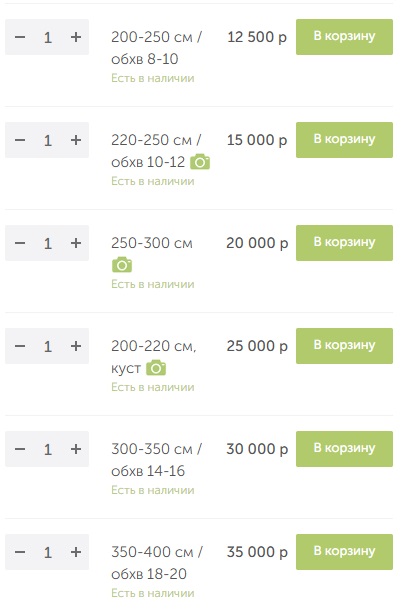This screenshot has height=611, width=402.
Task: Increase quantity for 30 000 р item
Action: pos(76,449)
